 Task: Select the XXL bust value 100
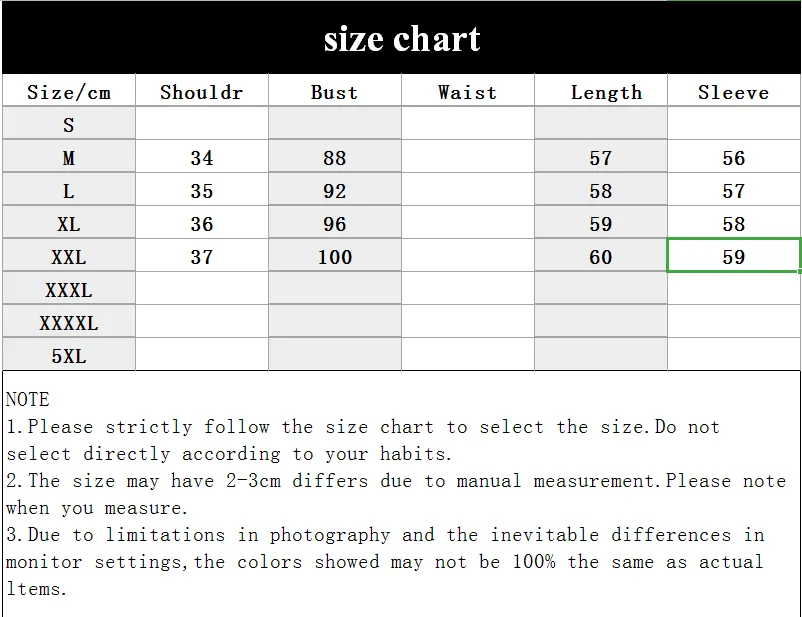(x=335, y=255)
